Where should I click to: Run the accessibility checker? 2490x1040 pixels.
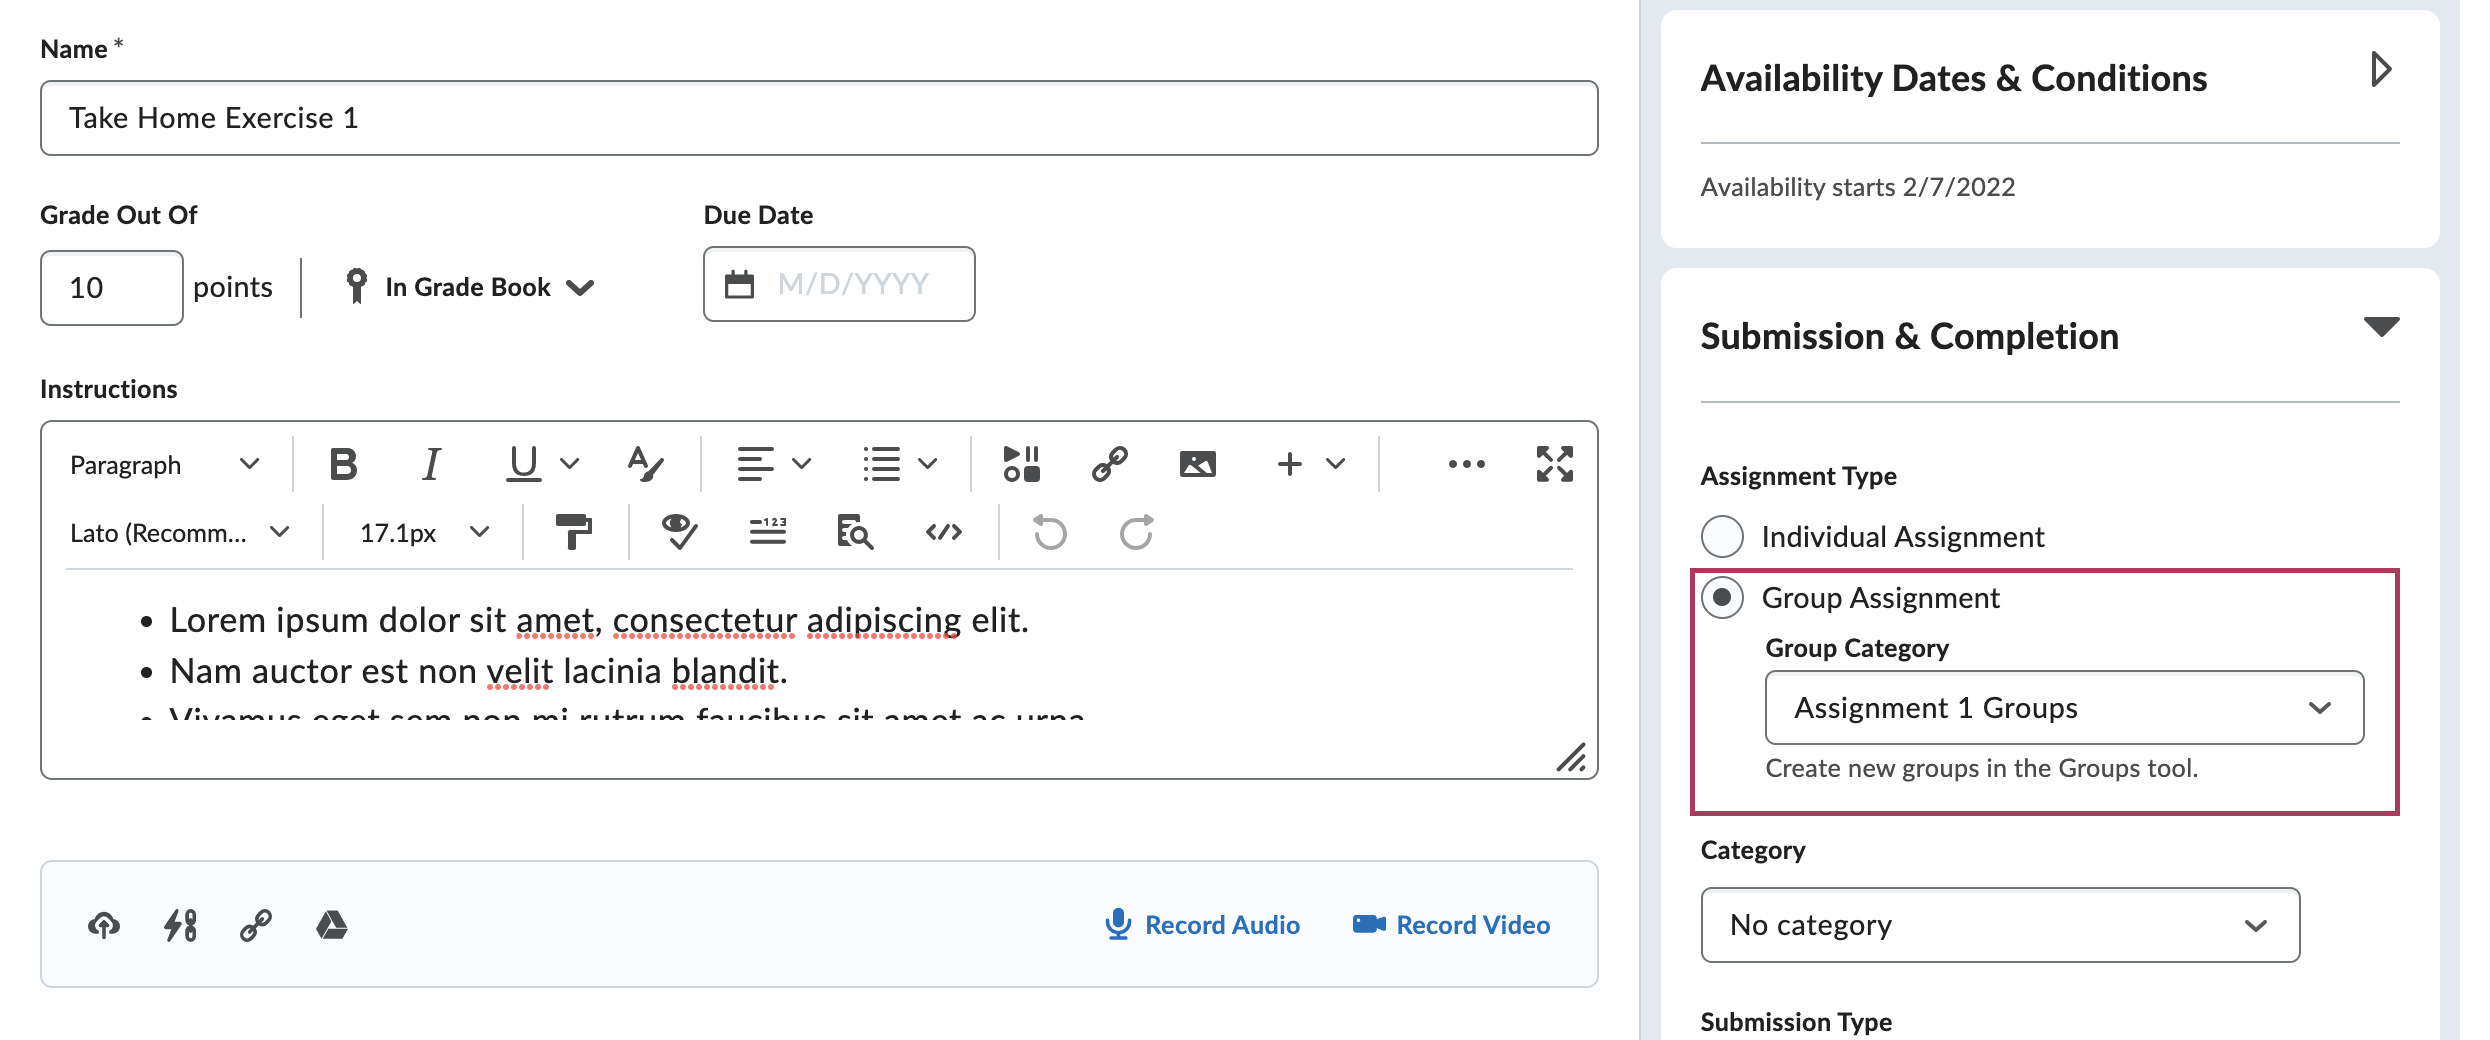(x=679, y=533)
